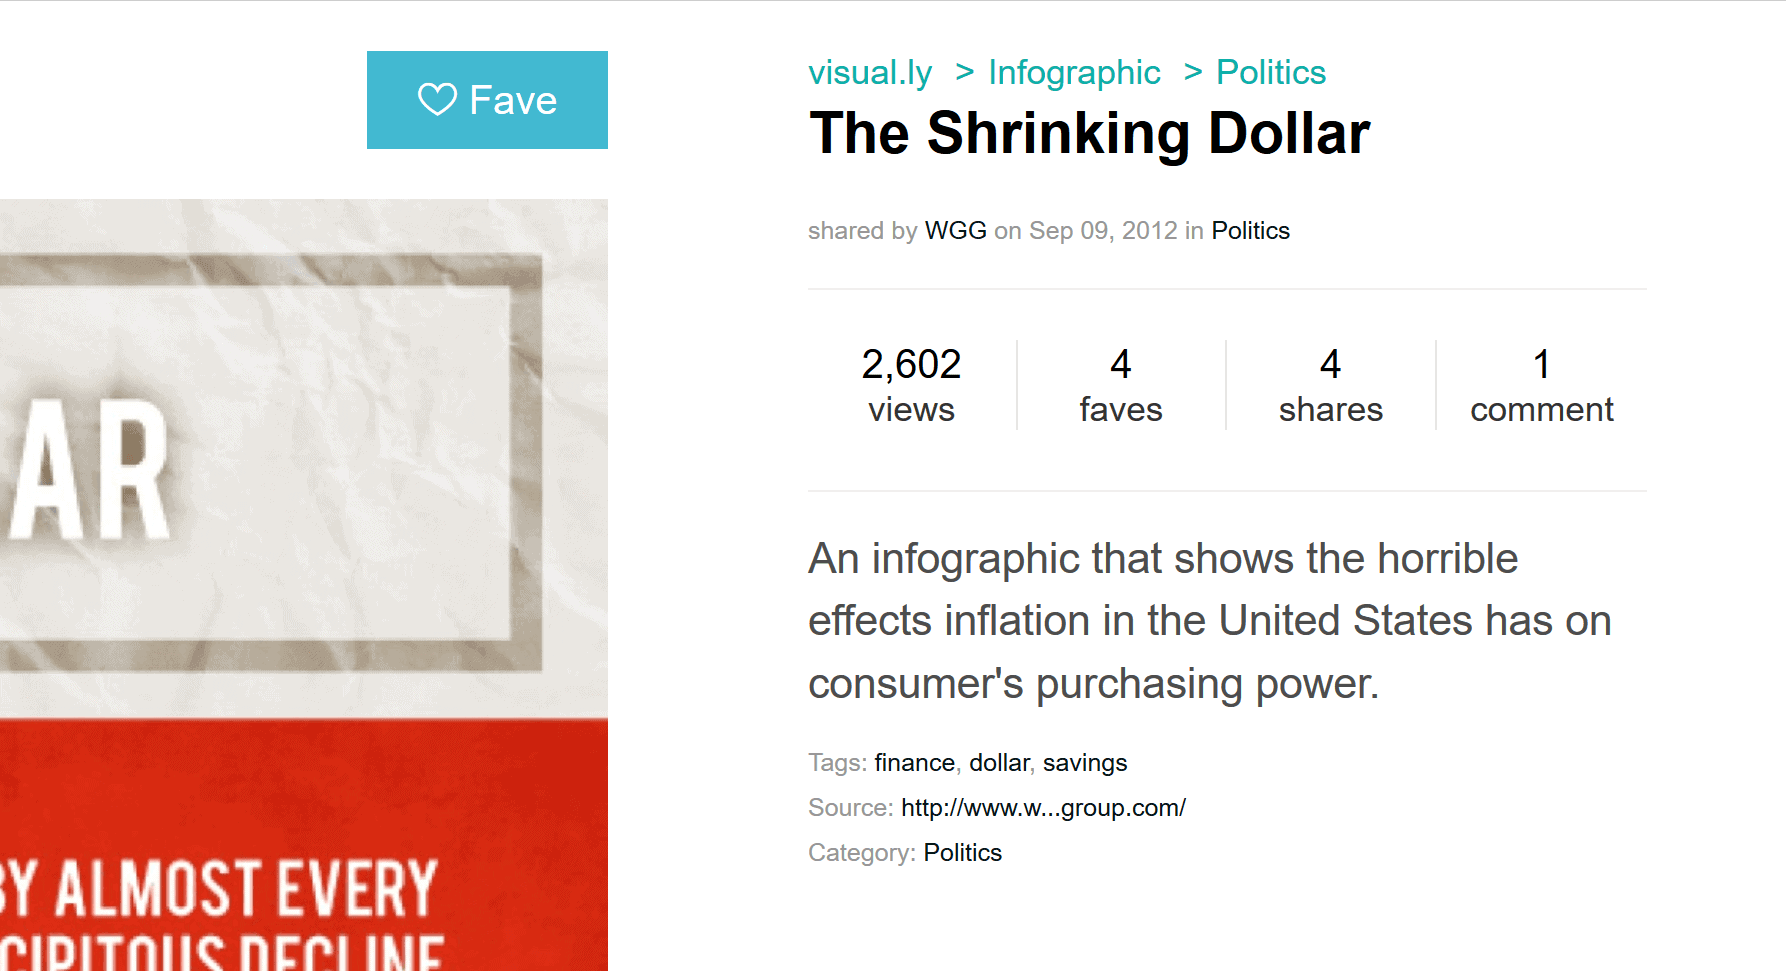Screen dimensions: 1786x971
Task: Open the Category Politics link
Action: pyautogui.click(x=962, y=853)
